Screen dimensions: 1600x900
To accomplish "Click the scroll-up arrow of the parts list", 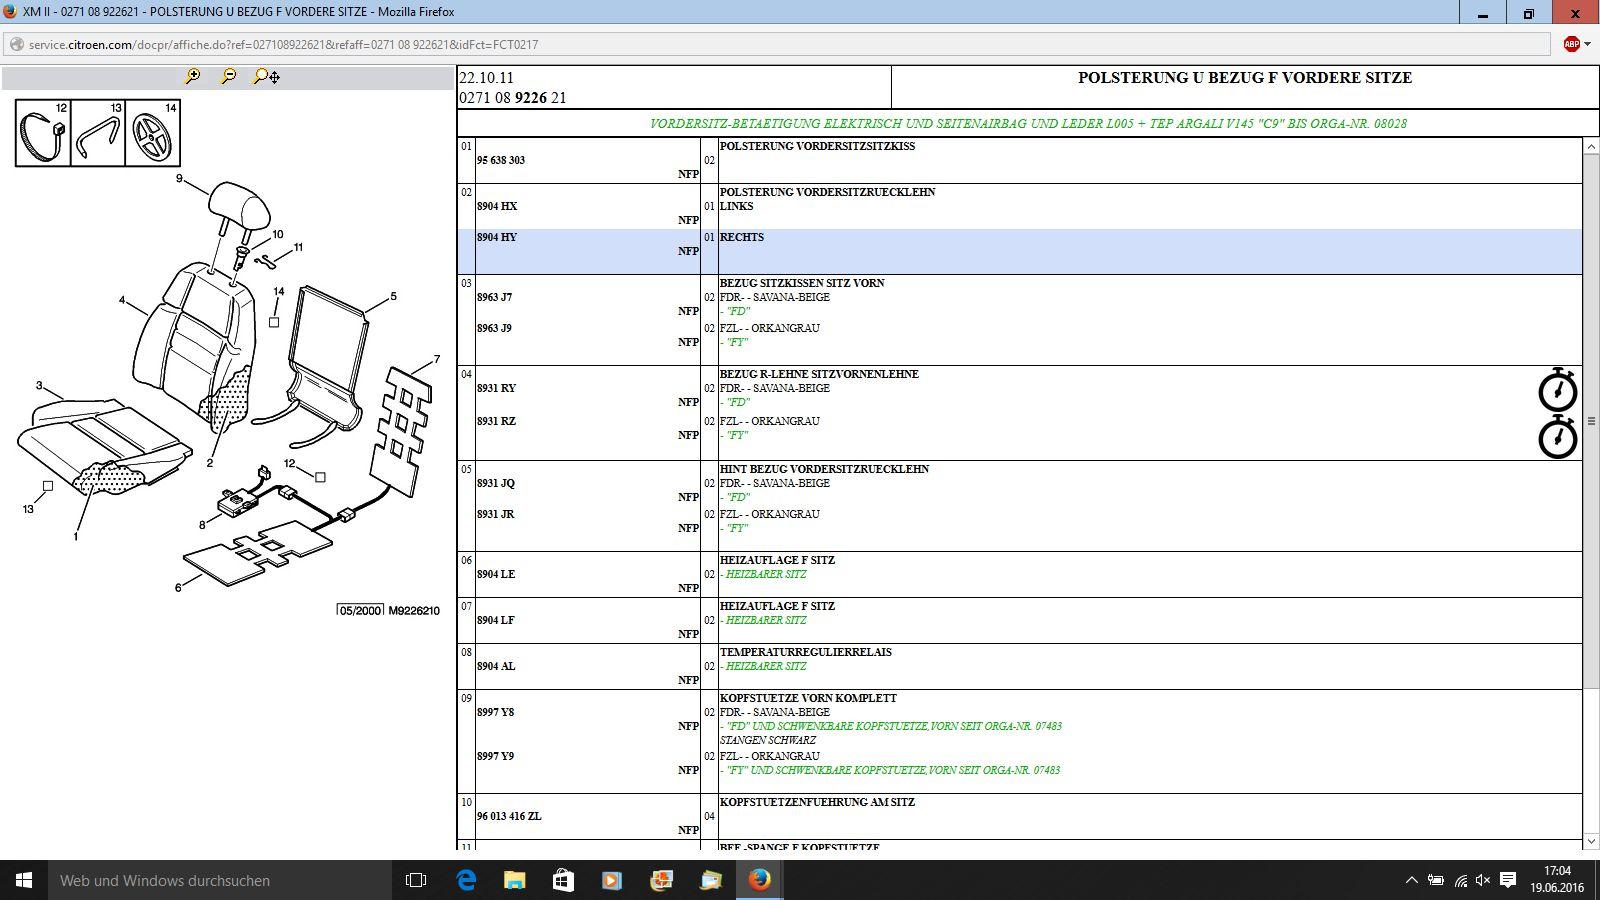I will [1591, 147].
